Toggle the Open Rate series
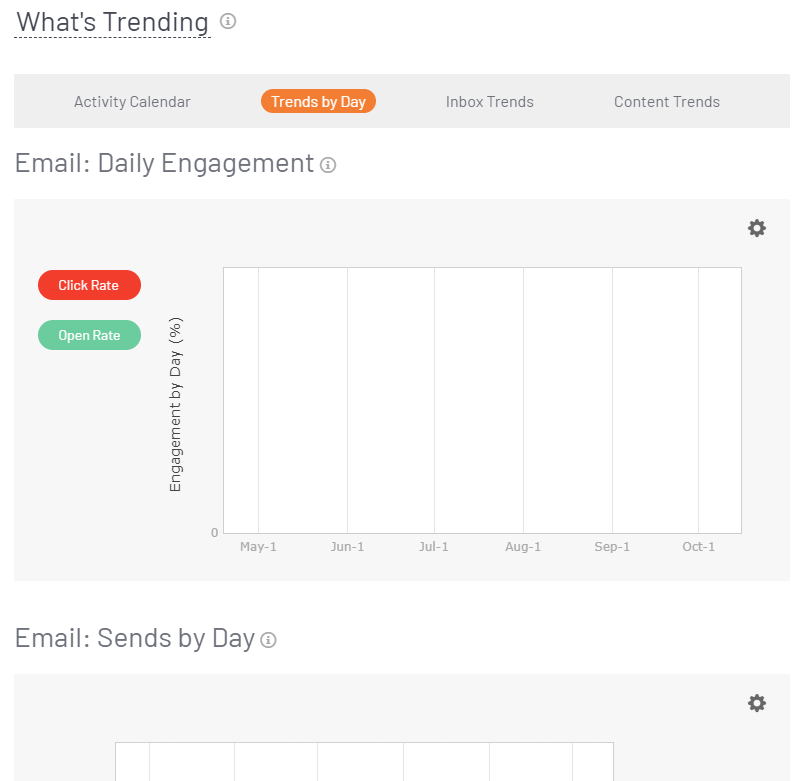 tap(89, 335)
